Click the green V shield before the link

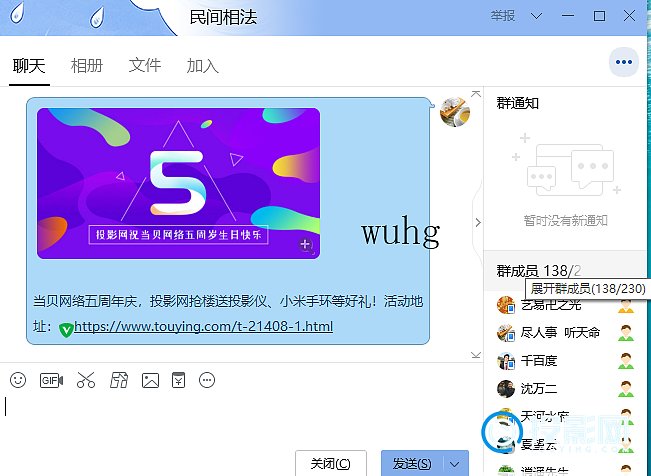click(66, 330)
